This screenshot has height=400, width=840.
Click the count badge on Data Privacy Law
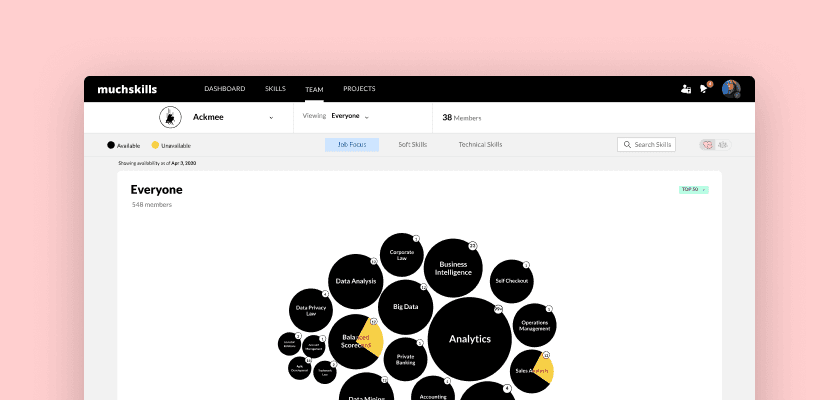[x=325, y=294]
